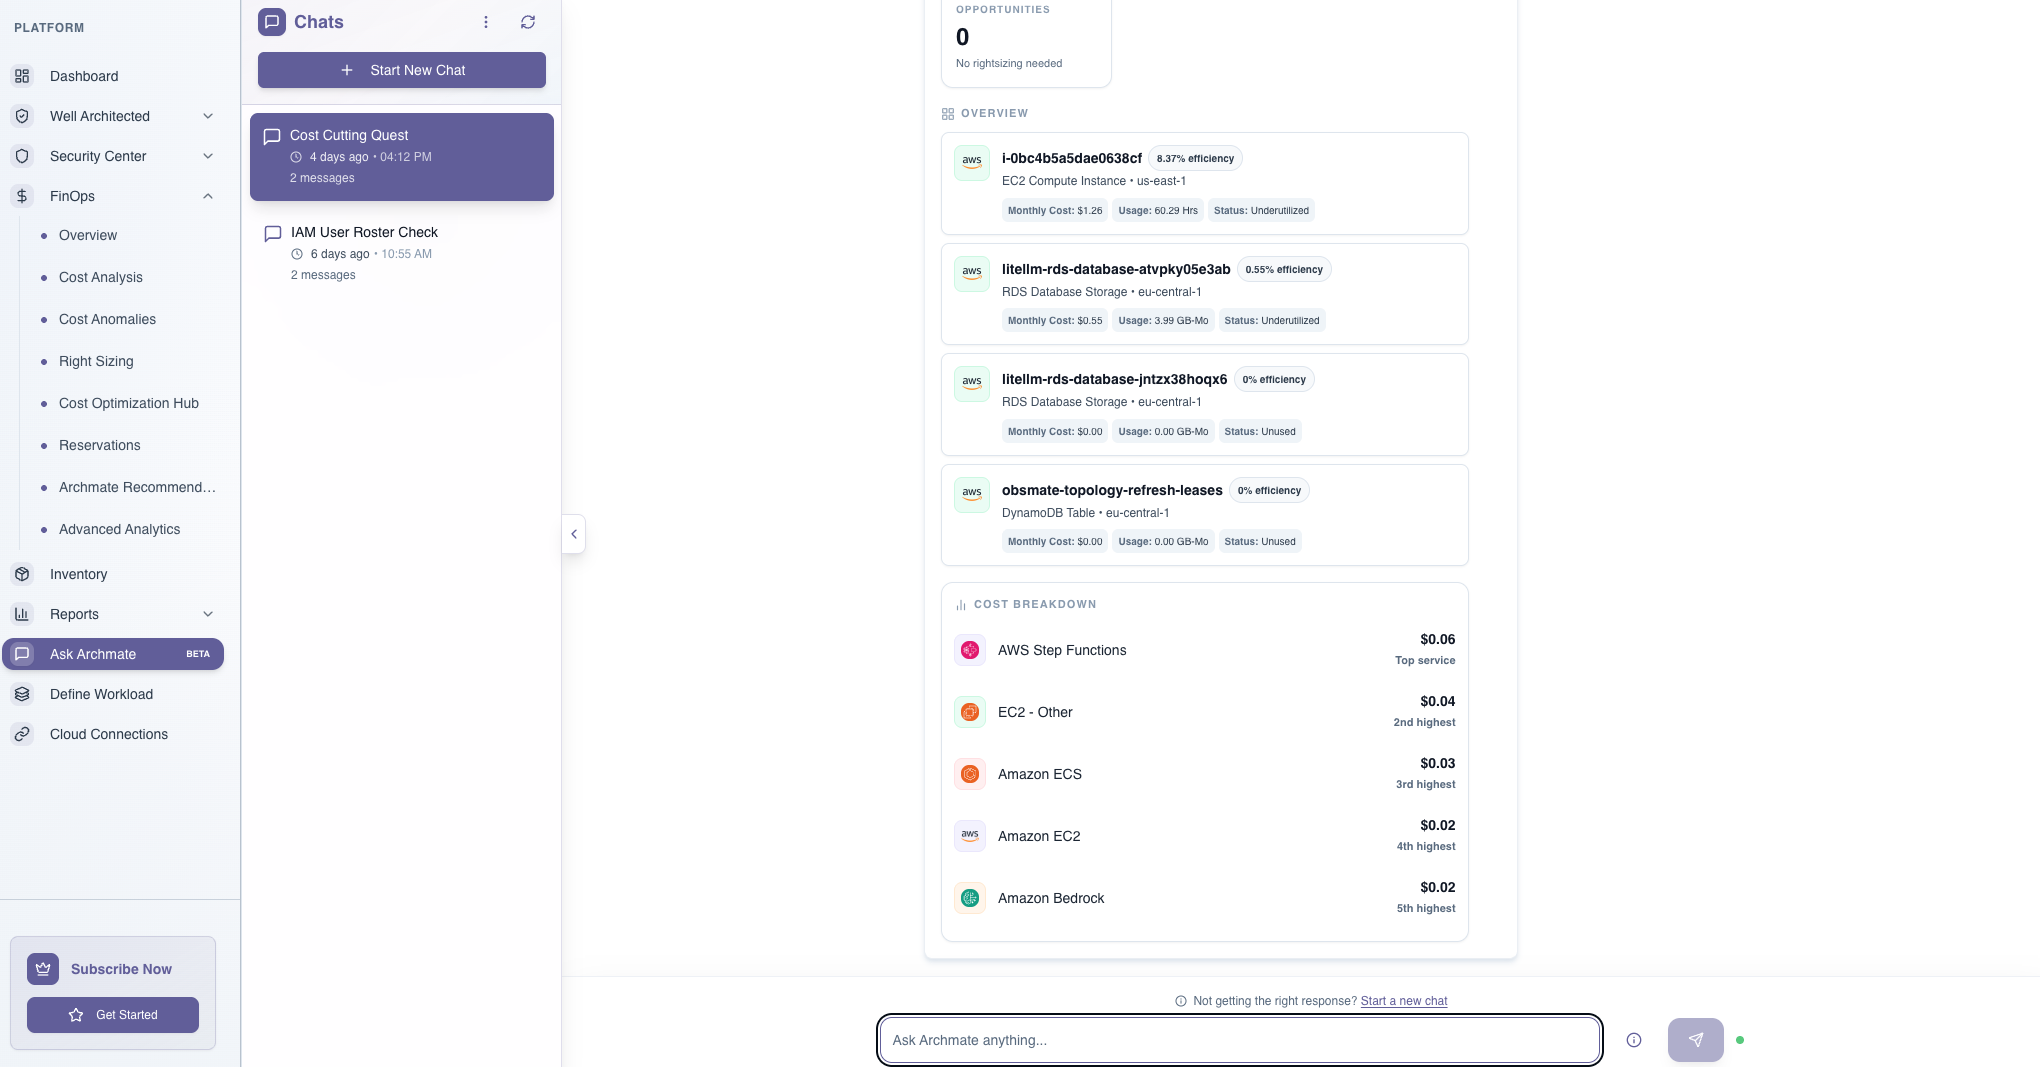Open Archmate Recommendations item
The width and height of the screenshot is (2040, 1067).
click(137, 487)
